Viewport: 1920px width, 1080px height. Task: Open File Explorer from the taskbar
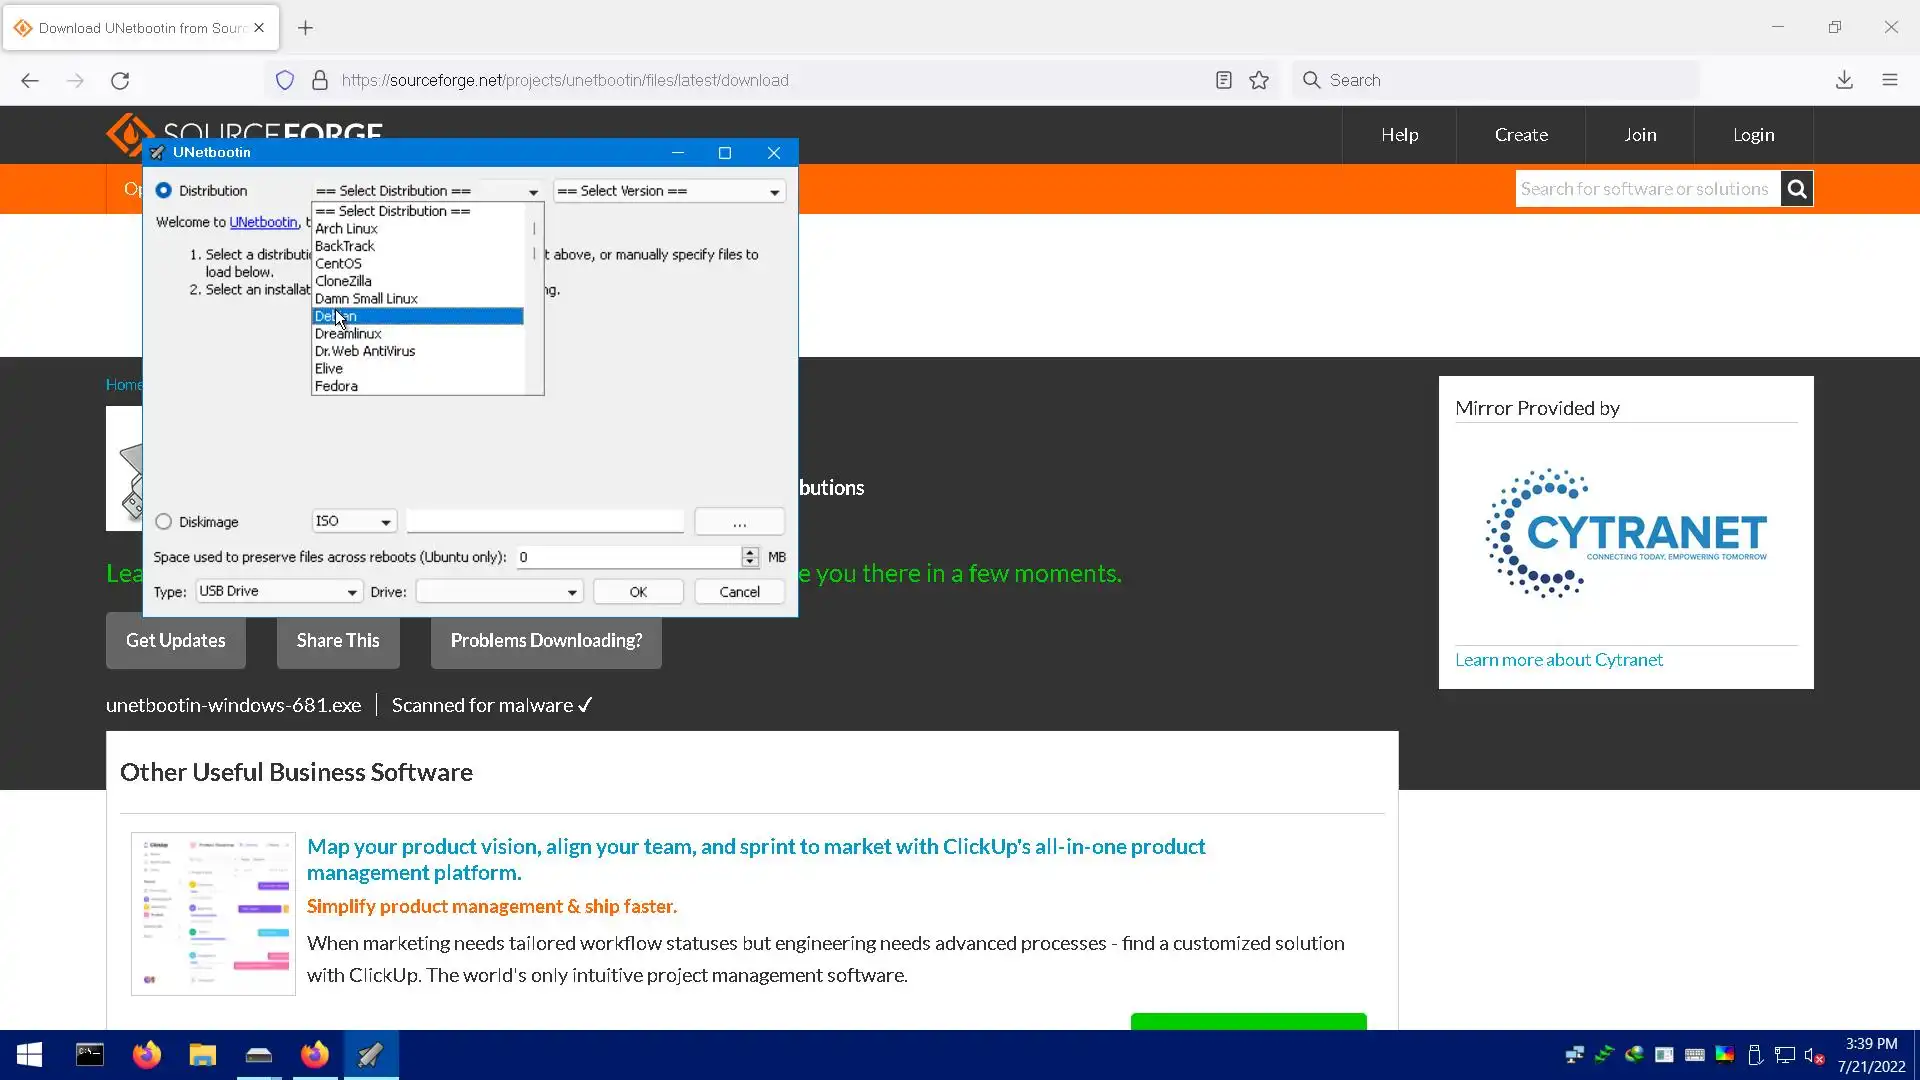[202, 1055]
